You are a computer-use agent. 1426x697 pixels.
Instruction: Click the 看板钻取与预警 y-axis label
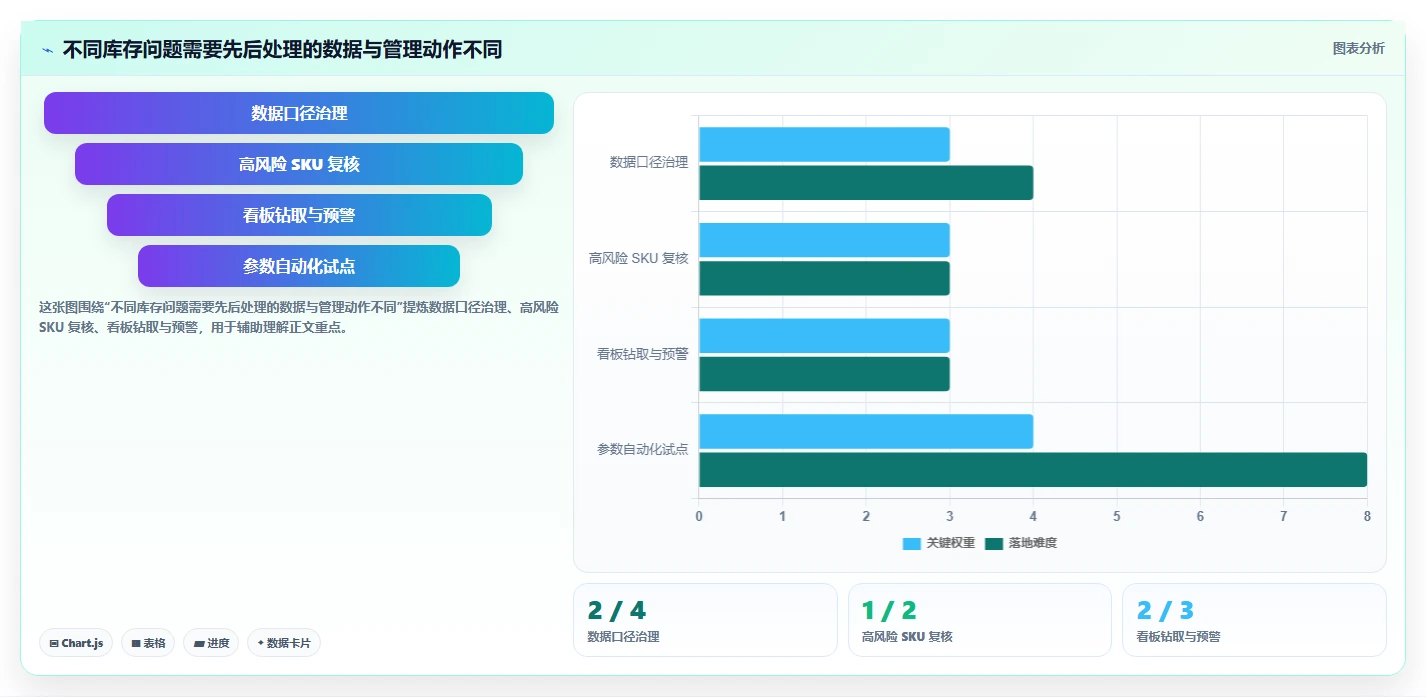click(643, 354)
